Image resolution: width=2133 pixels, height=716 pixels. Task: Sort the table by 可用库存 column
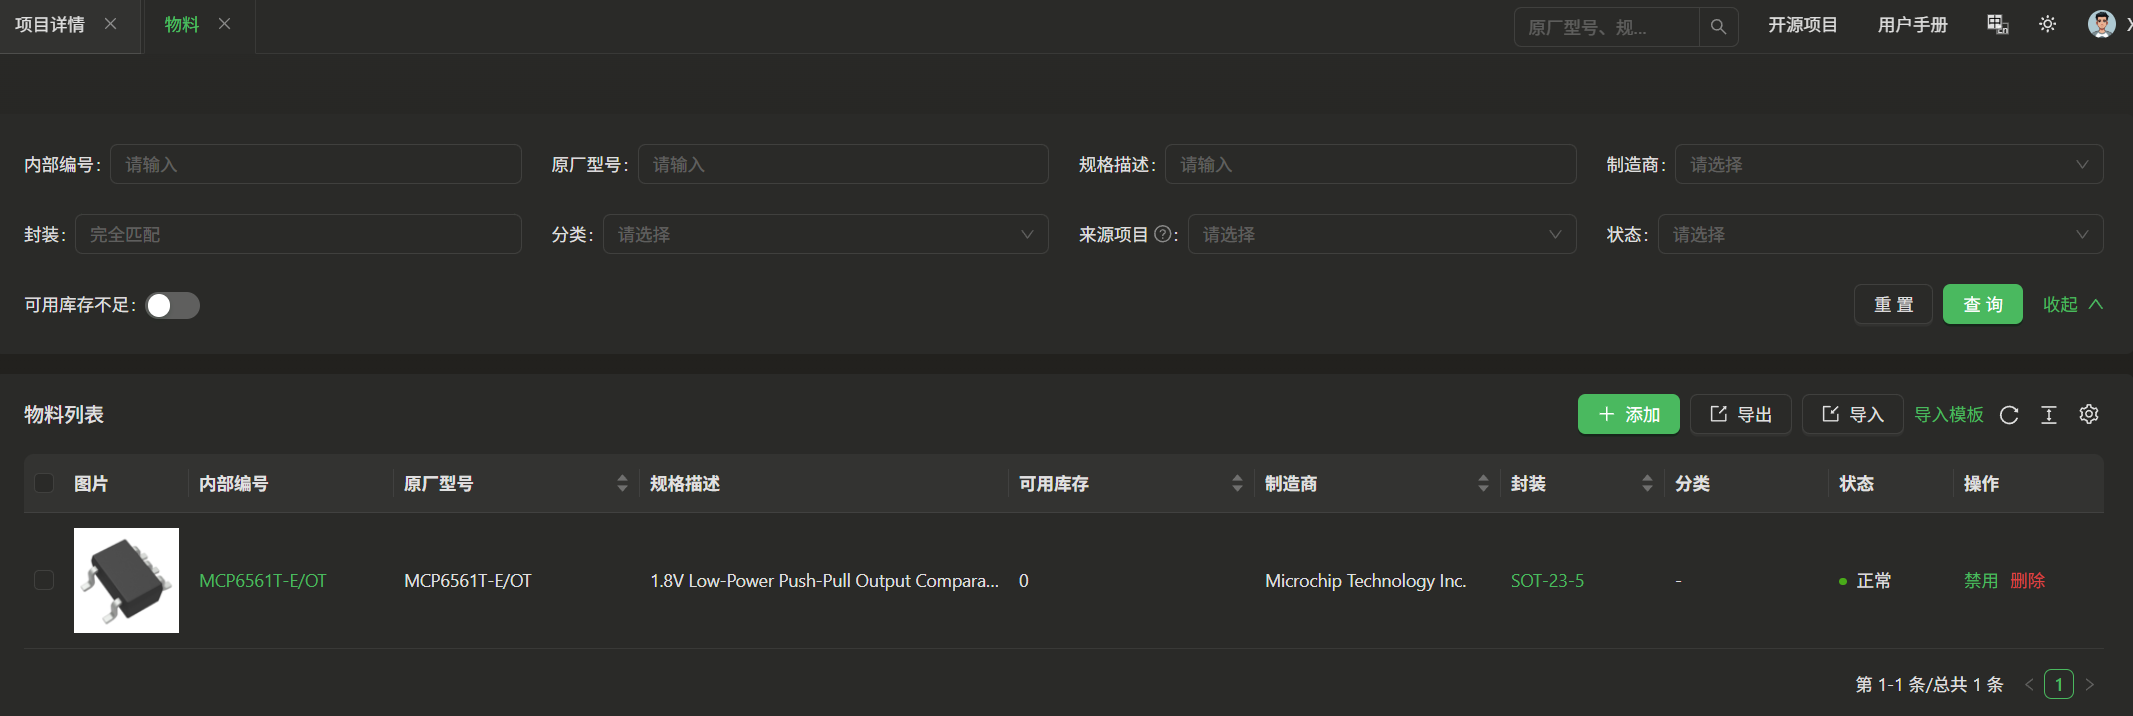click(1237, 484)
